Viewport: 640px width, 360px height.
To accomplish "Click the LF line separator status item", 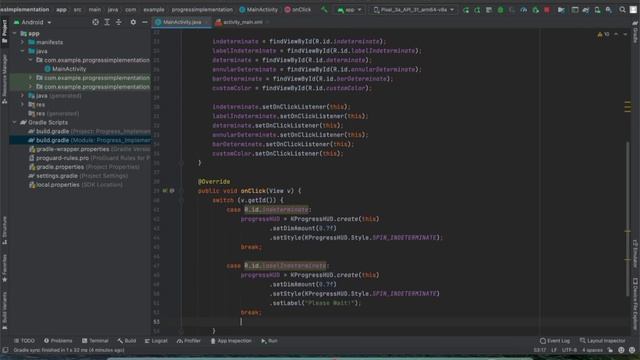I will coord(554,350).
